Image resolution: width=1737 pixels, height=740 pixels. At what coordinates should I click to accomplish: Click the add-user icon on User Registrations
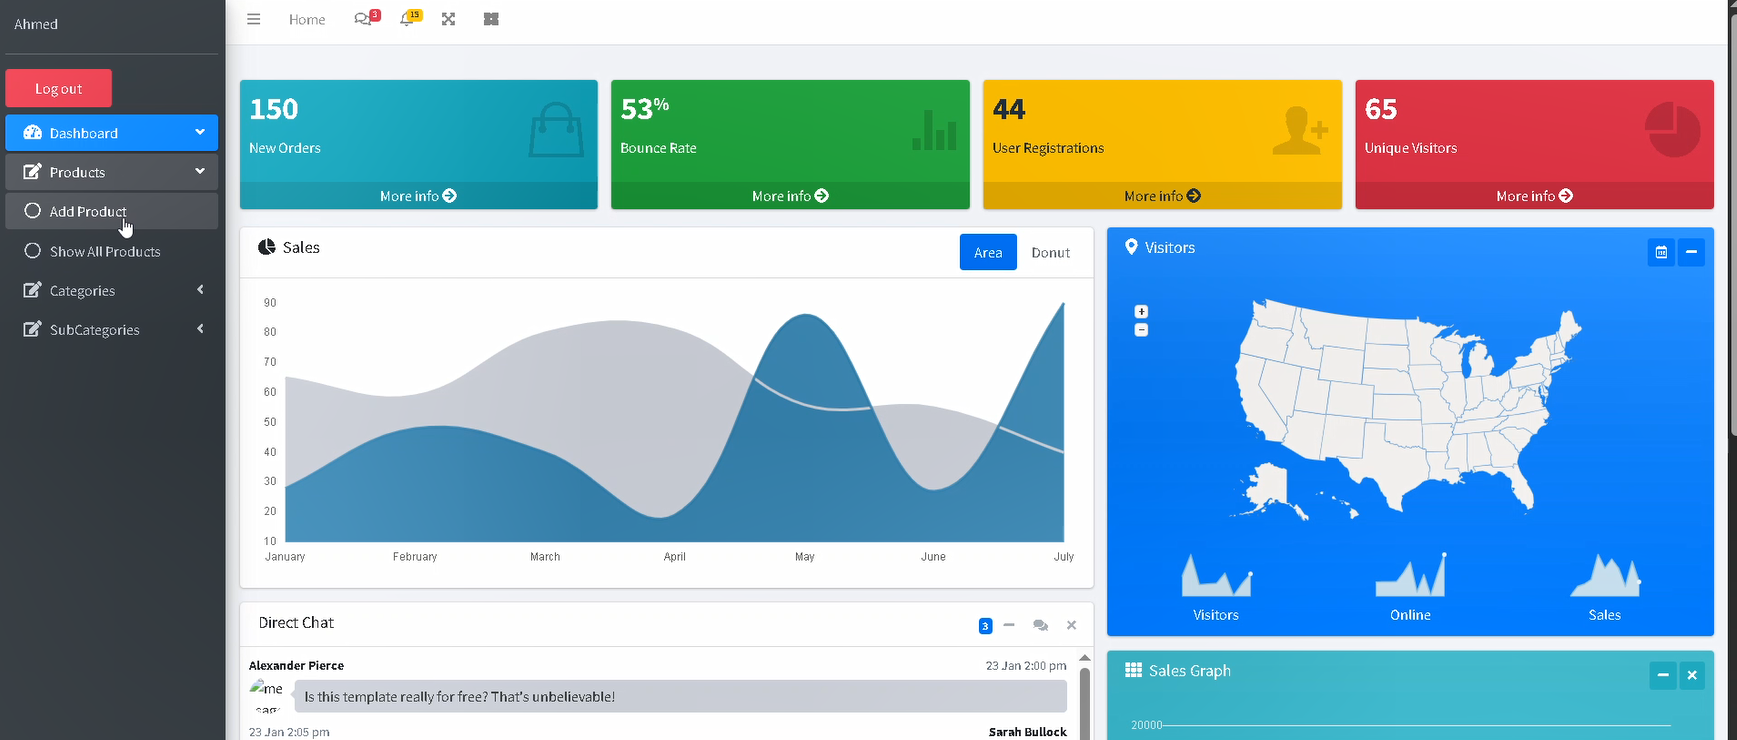coord(1300,130)
